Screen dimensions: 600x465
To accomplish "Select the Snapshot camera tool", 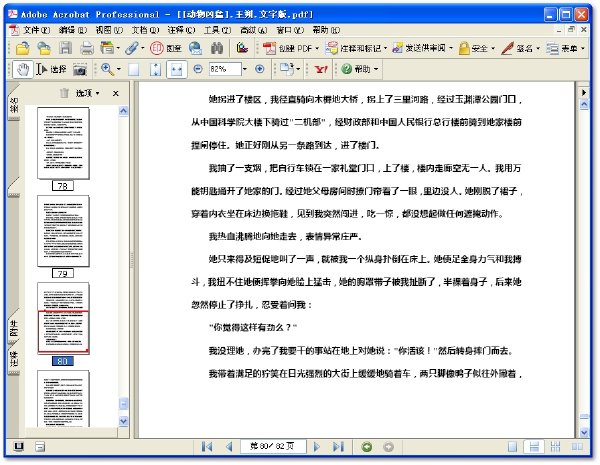I will pyautogui.click(x=80, y=69).
